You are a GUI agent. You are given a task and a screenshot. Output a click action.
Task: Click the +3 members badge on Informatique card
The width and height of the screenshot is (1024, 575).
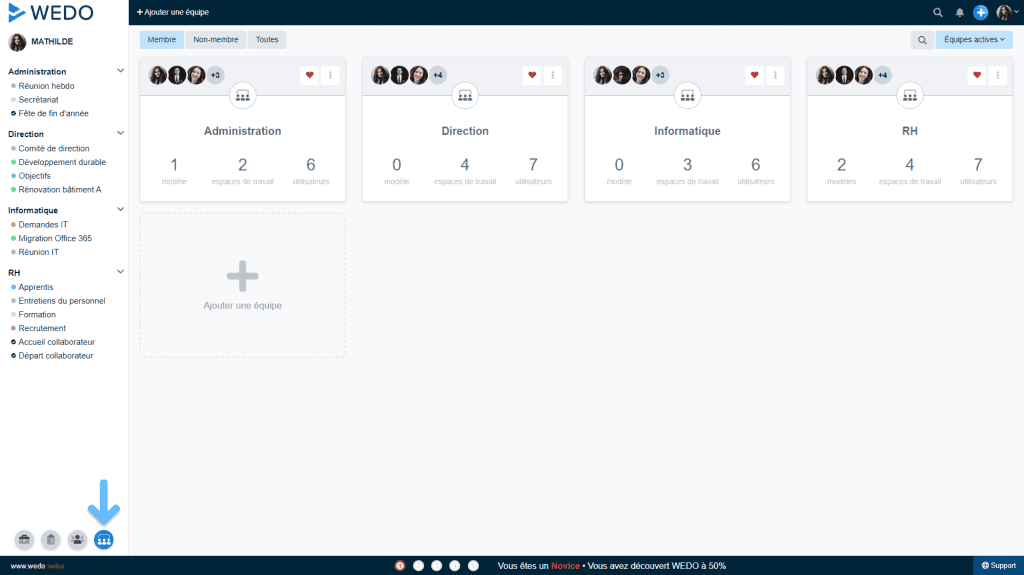pos(660,75)
